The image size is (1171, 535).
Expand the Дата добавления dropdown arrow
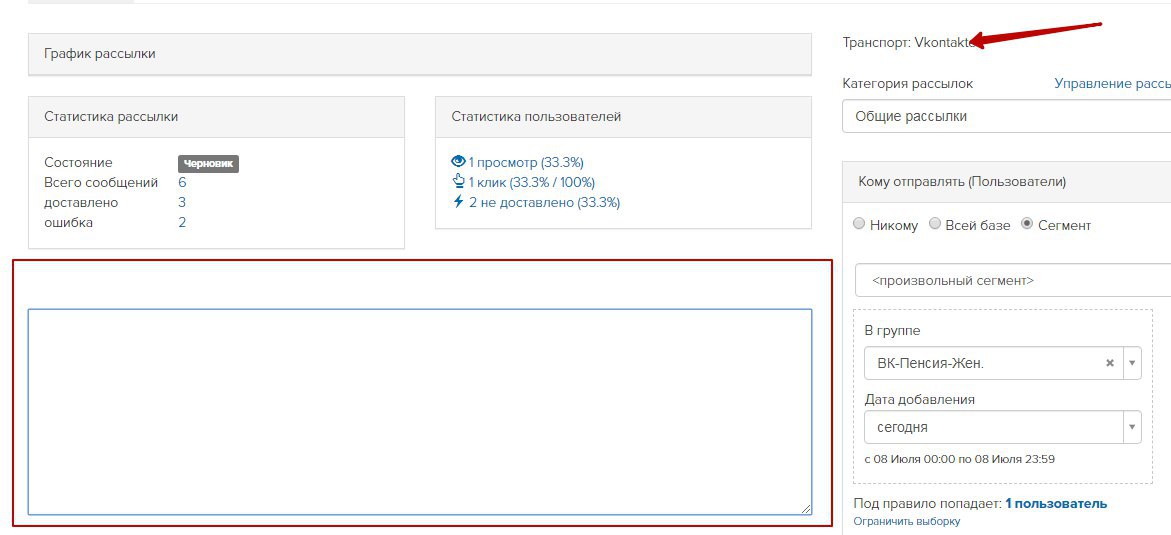click(x=1132, y=427)
